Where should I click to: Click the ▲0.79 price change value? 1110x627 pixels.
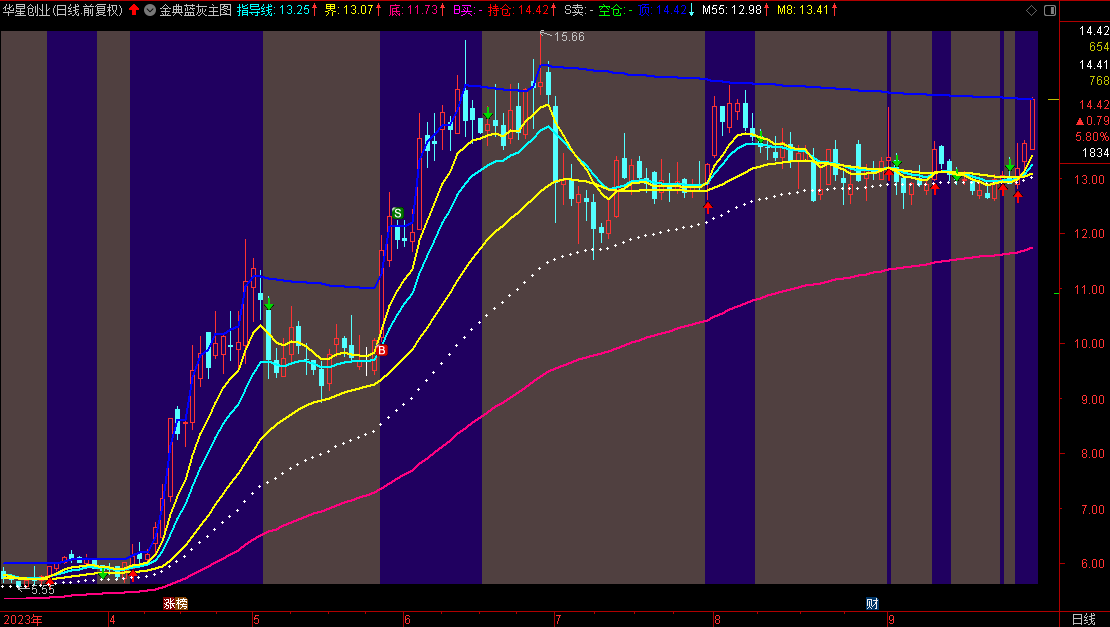pos(1092,121)
